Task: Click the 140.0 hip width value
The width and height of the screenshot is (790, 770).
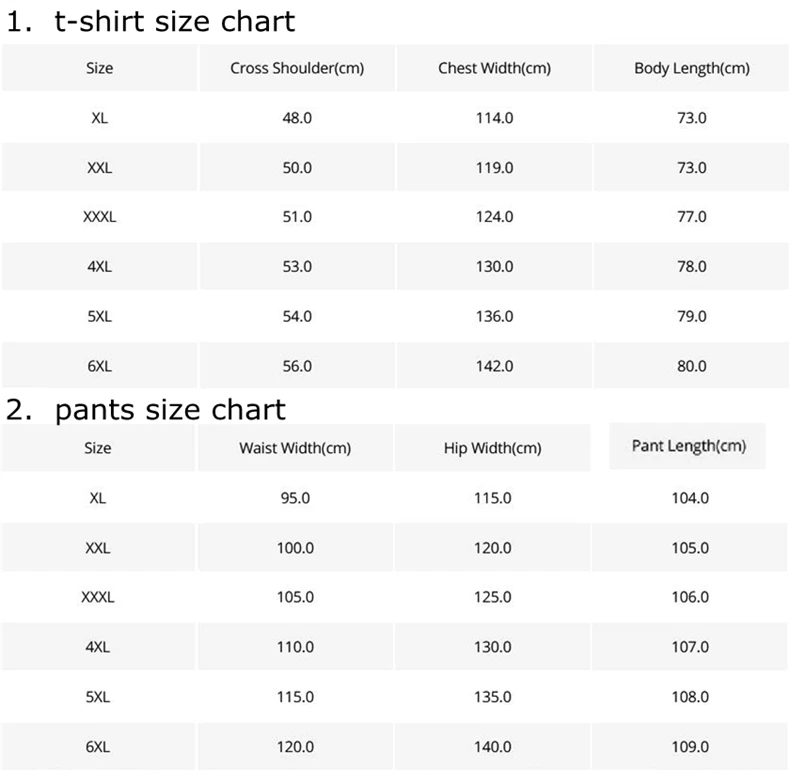Action: click(492, 746)
